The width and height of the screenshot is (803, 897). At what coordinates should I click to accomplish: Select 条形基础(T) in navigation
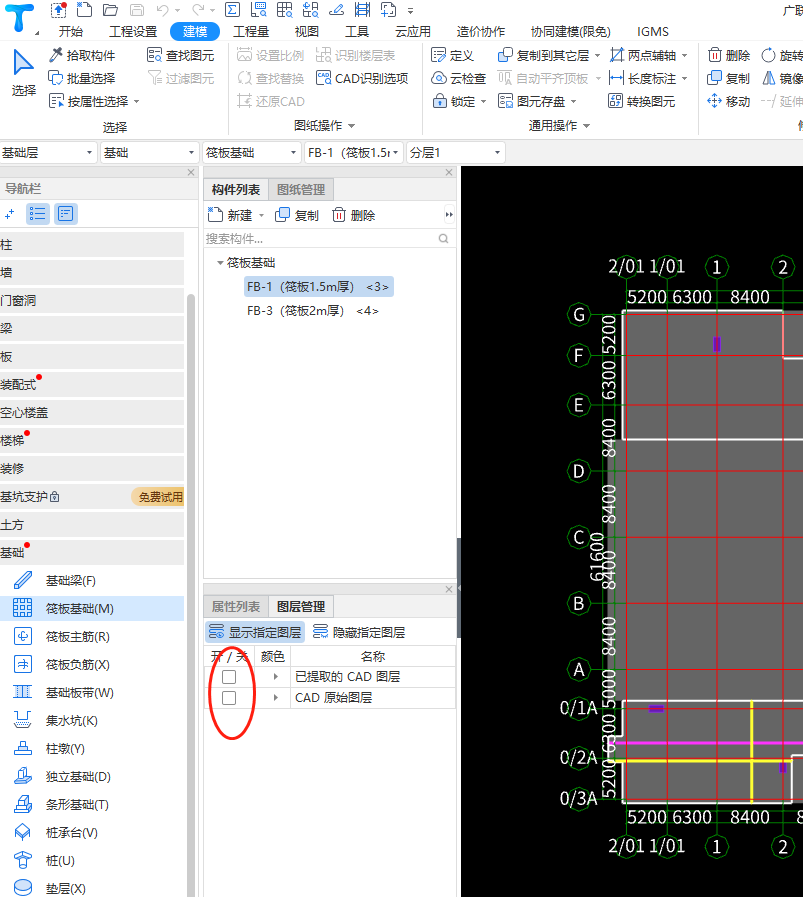pos(92,805)
